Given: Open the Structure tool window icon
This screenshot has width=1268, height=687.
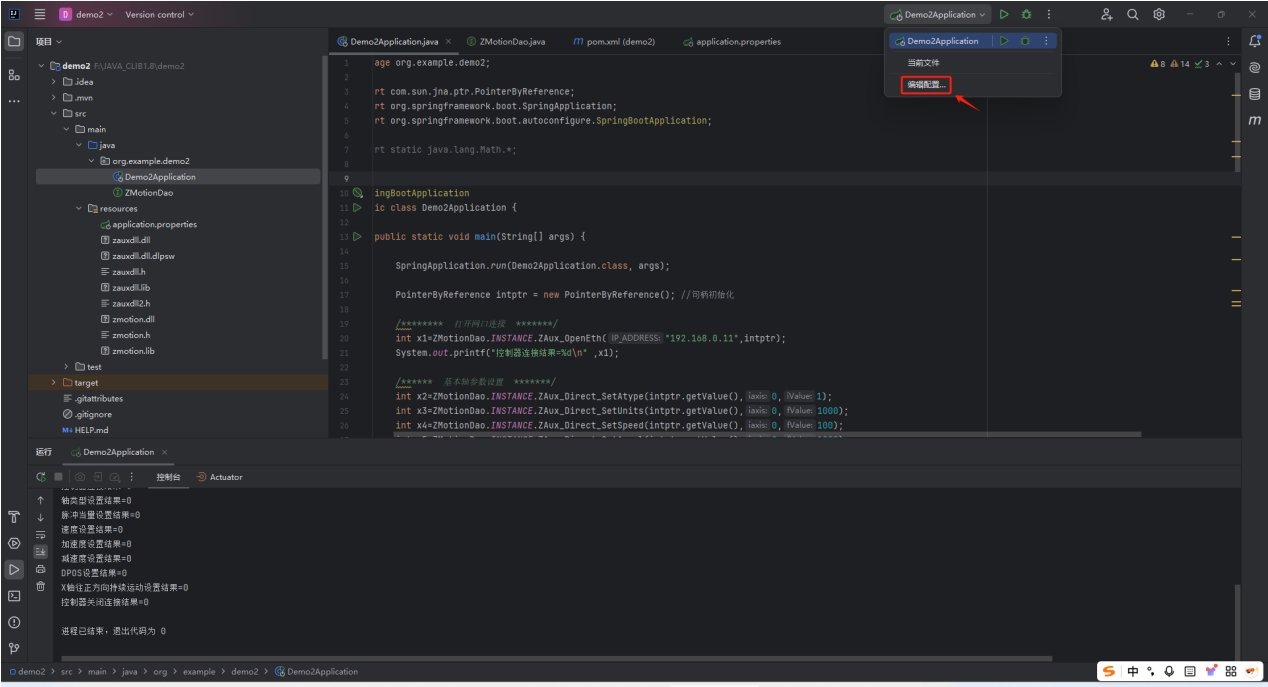Looking at the screenshot, I should [14, 75].
